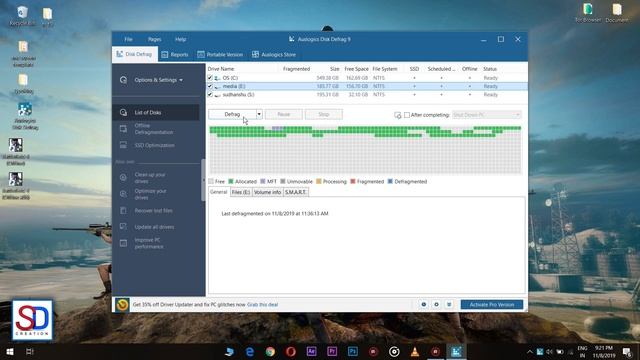Open Adobe Photoshop from the taskbar

pyautogui.click(x=353, y=351)
